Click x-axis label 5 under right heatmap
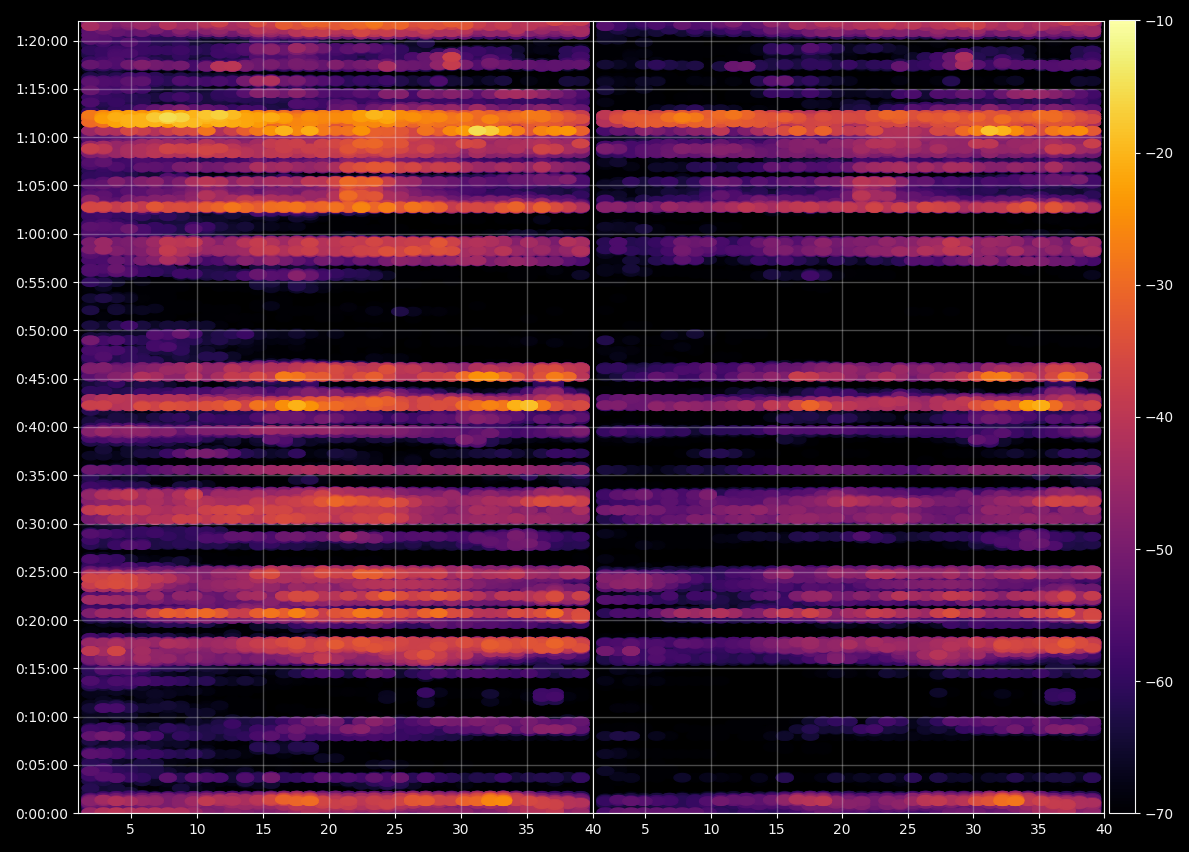The height and width of the screenshot is (852, 1189). (645, 829)
